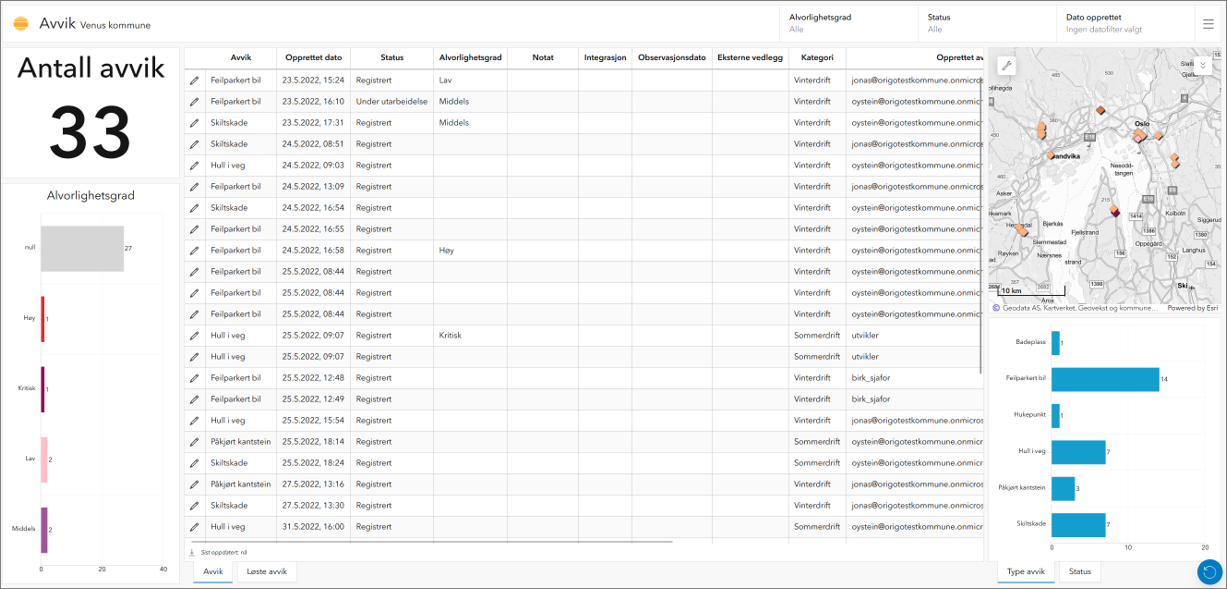Sort by the Opprettet dato column header
Image resolution: width=1227 pixels, height=589 pixels.
(314, 58)
